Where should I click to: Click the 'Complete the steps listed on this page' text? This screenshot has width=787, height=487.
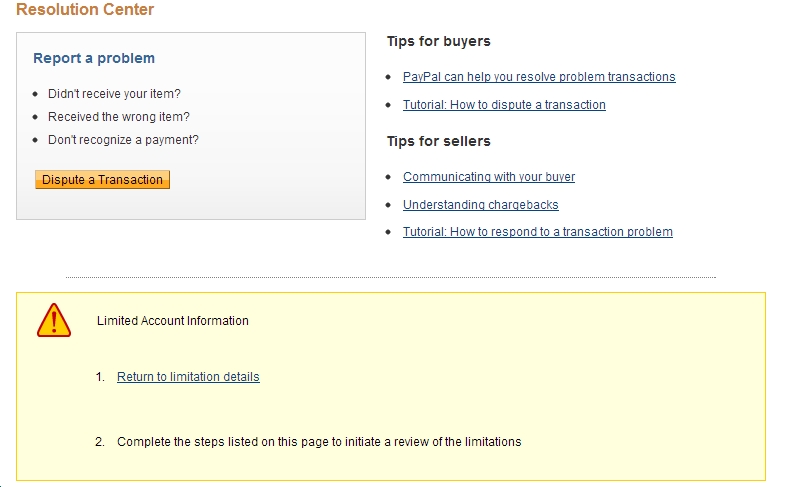click(x=319, y=441)
